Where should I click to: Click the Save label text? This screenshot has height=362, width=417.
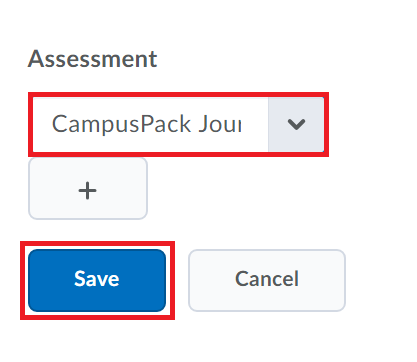point(97,279)
